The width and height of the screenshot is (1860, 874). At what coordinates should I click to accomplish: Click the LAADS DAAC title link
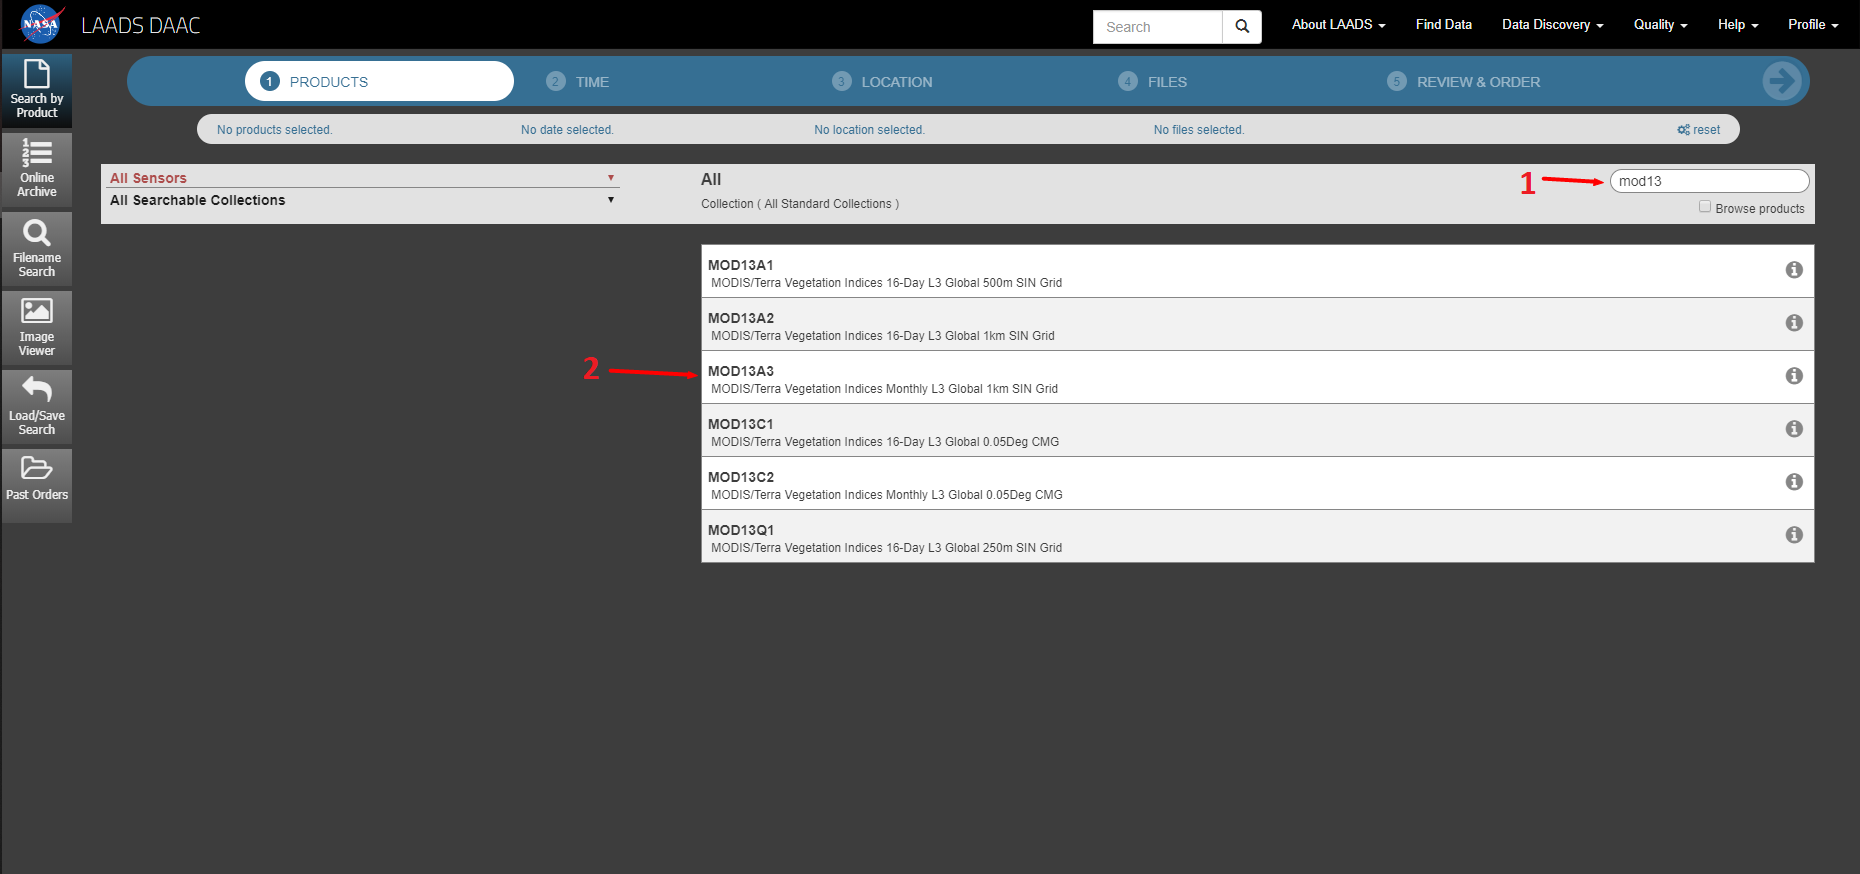pyautogui.click(x=141, y=25)
